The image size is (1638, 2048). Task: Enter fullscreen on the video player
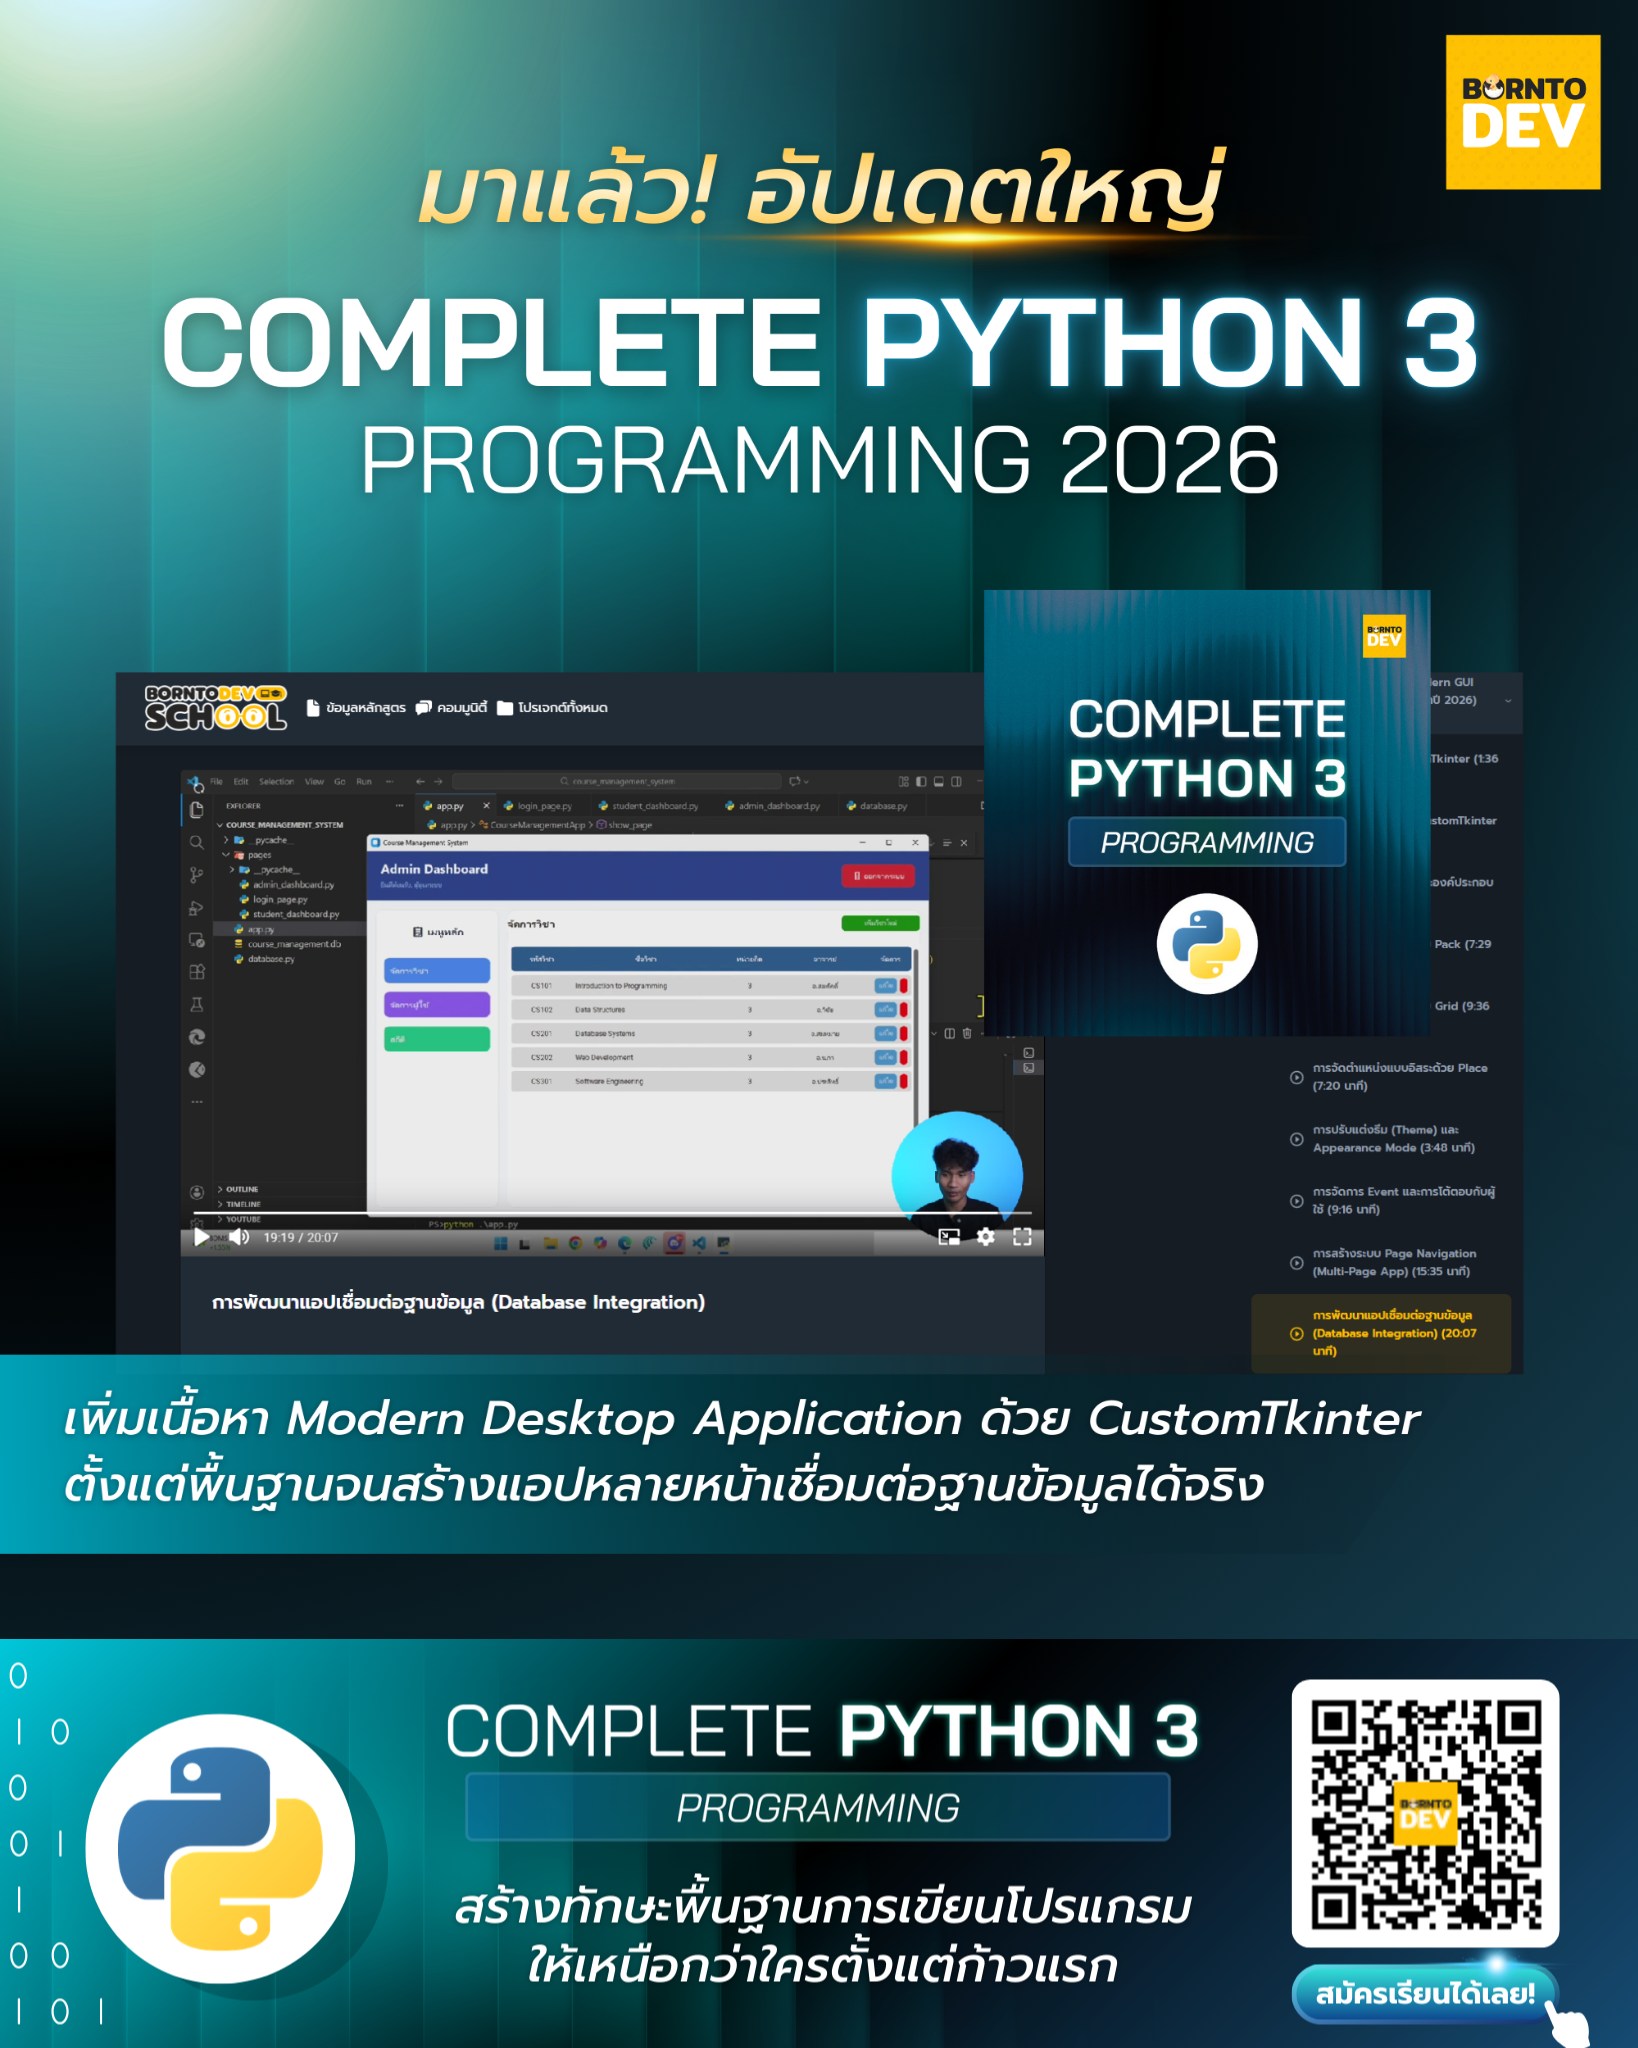pos(1022,1237)
